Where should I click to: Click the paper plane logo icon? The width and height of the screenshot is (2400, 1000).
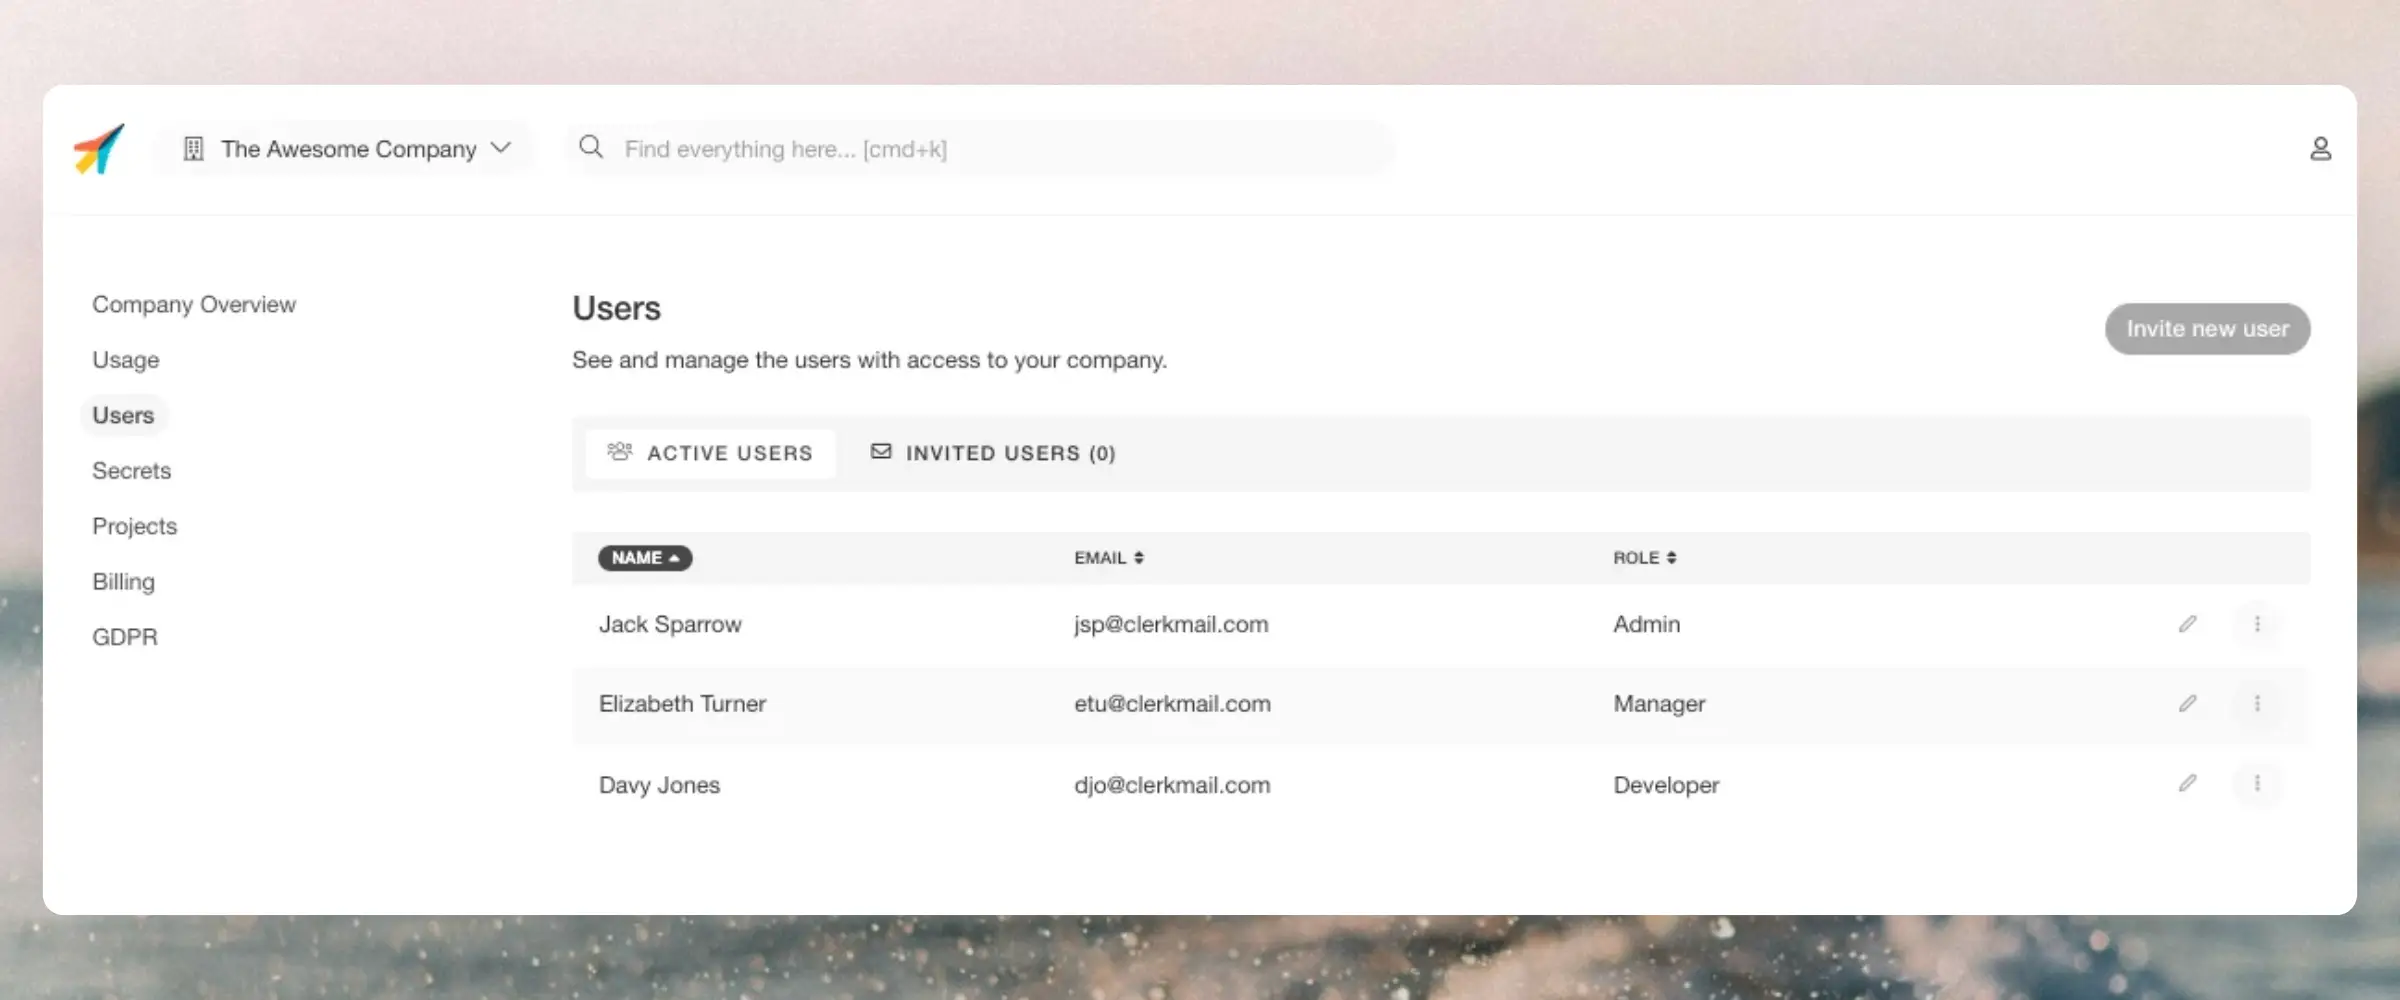click(x=99, y=149)
